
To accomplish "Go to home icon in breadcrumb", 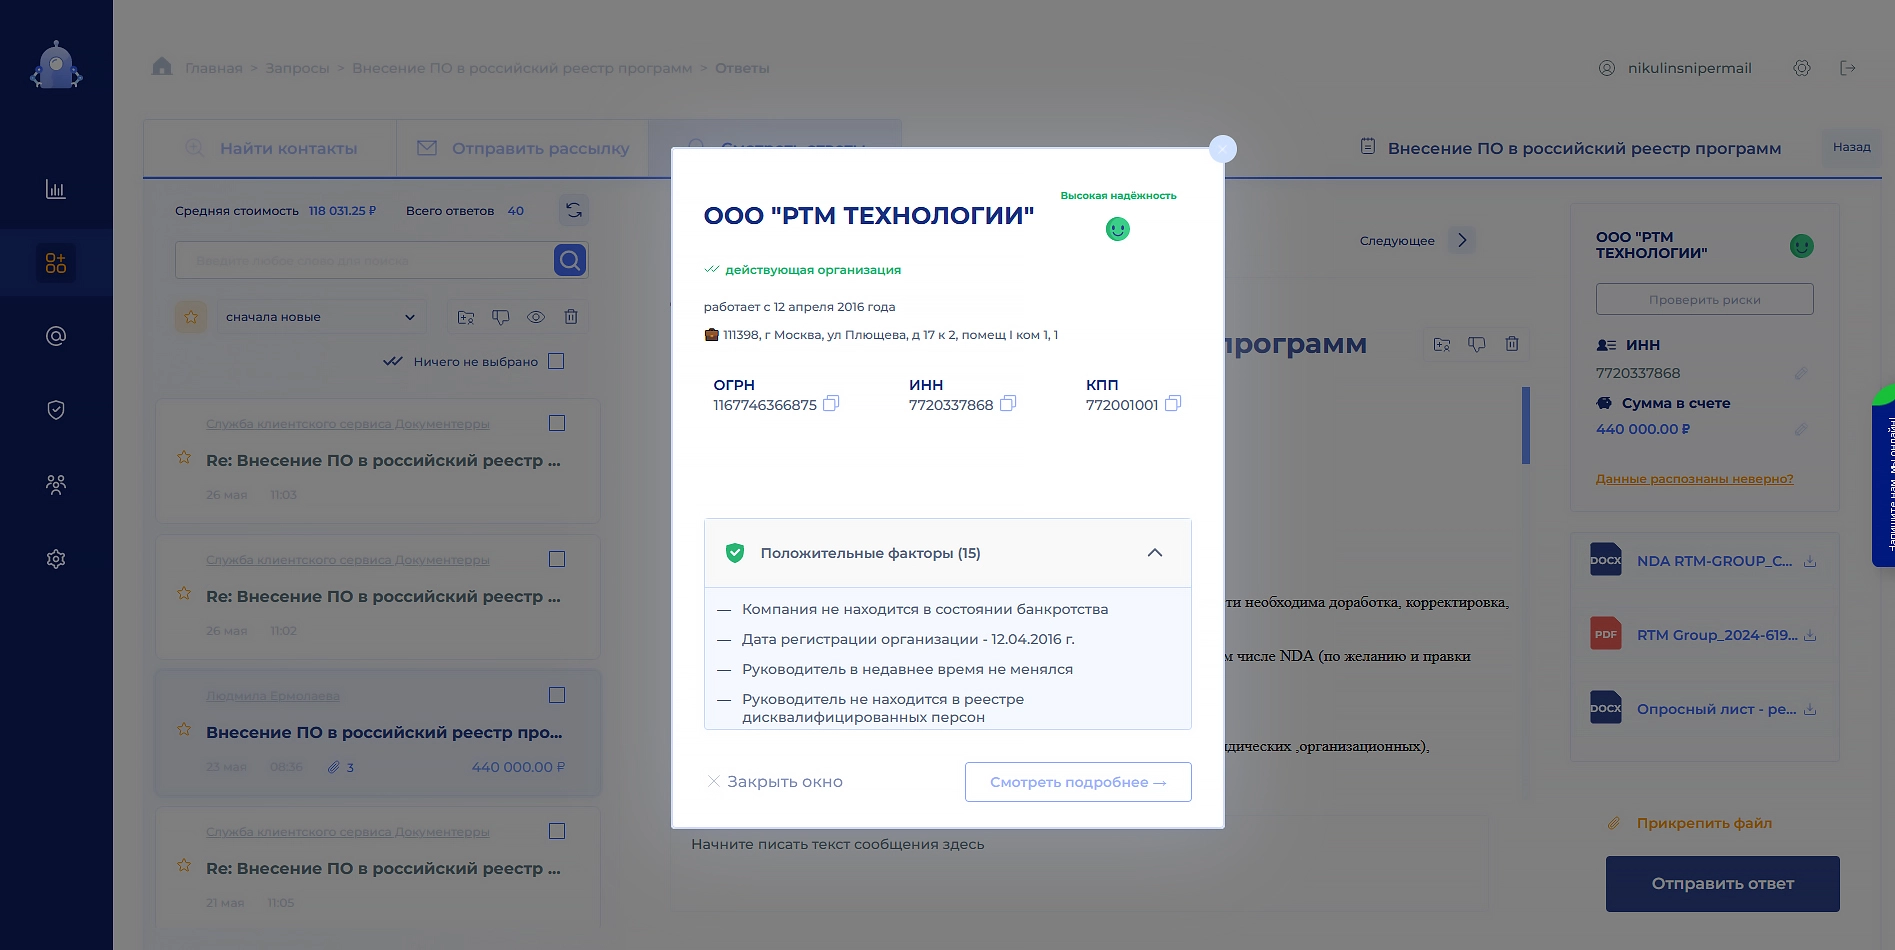I will 162,66.
